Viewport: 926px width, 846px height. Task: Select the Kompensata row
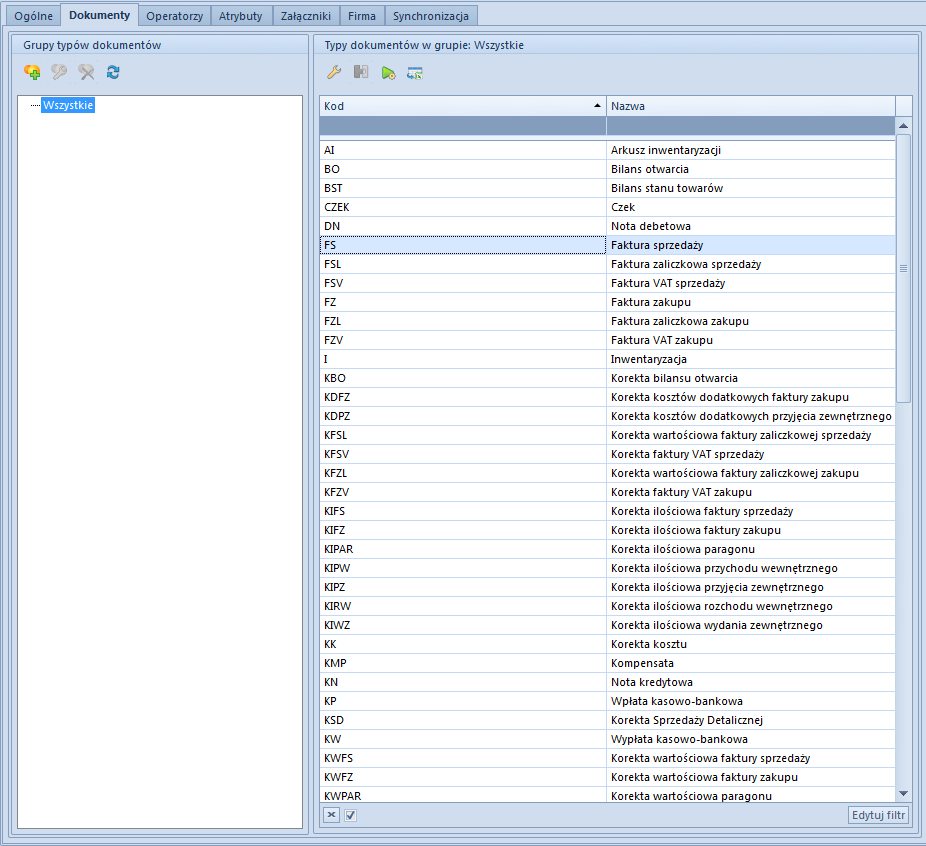click(607, 663)
